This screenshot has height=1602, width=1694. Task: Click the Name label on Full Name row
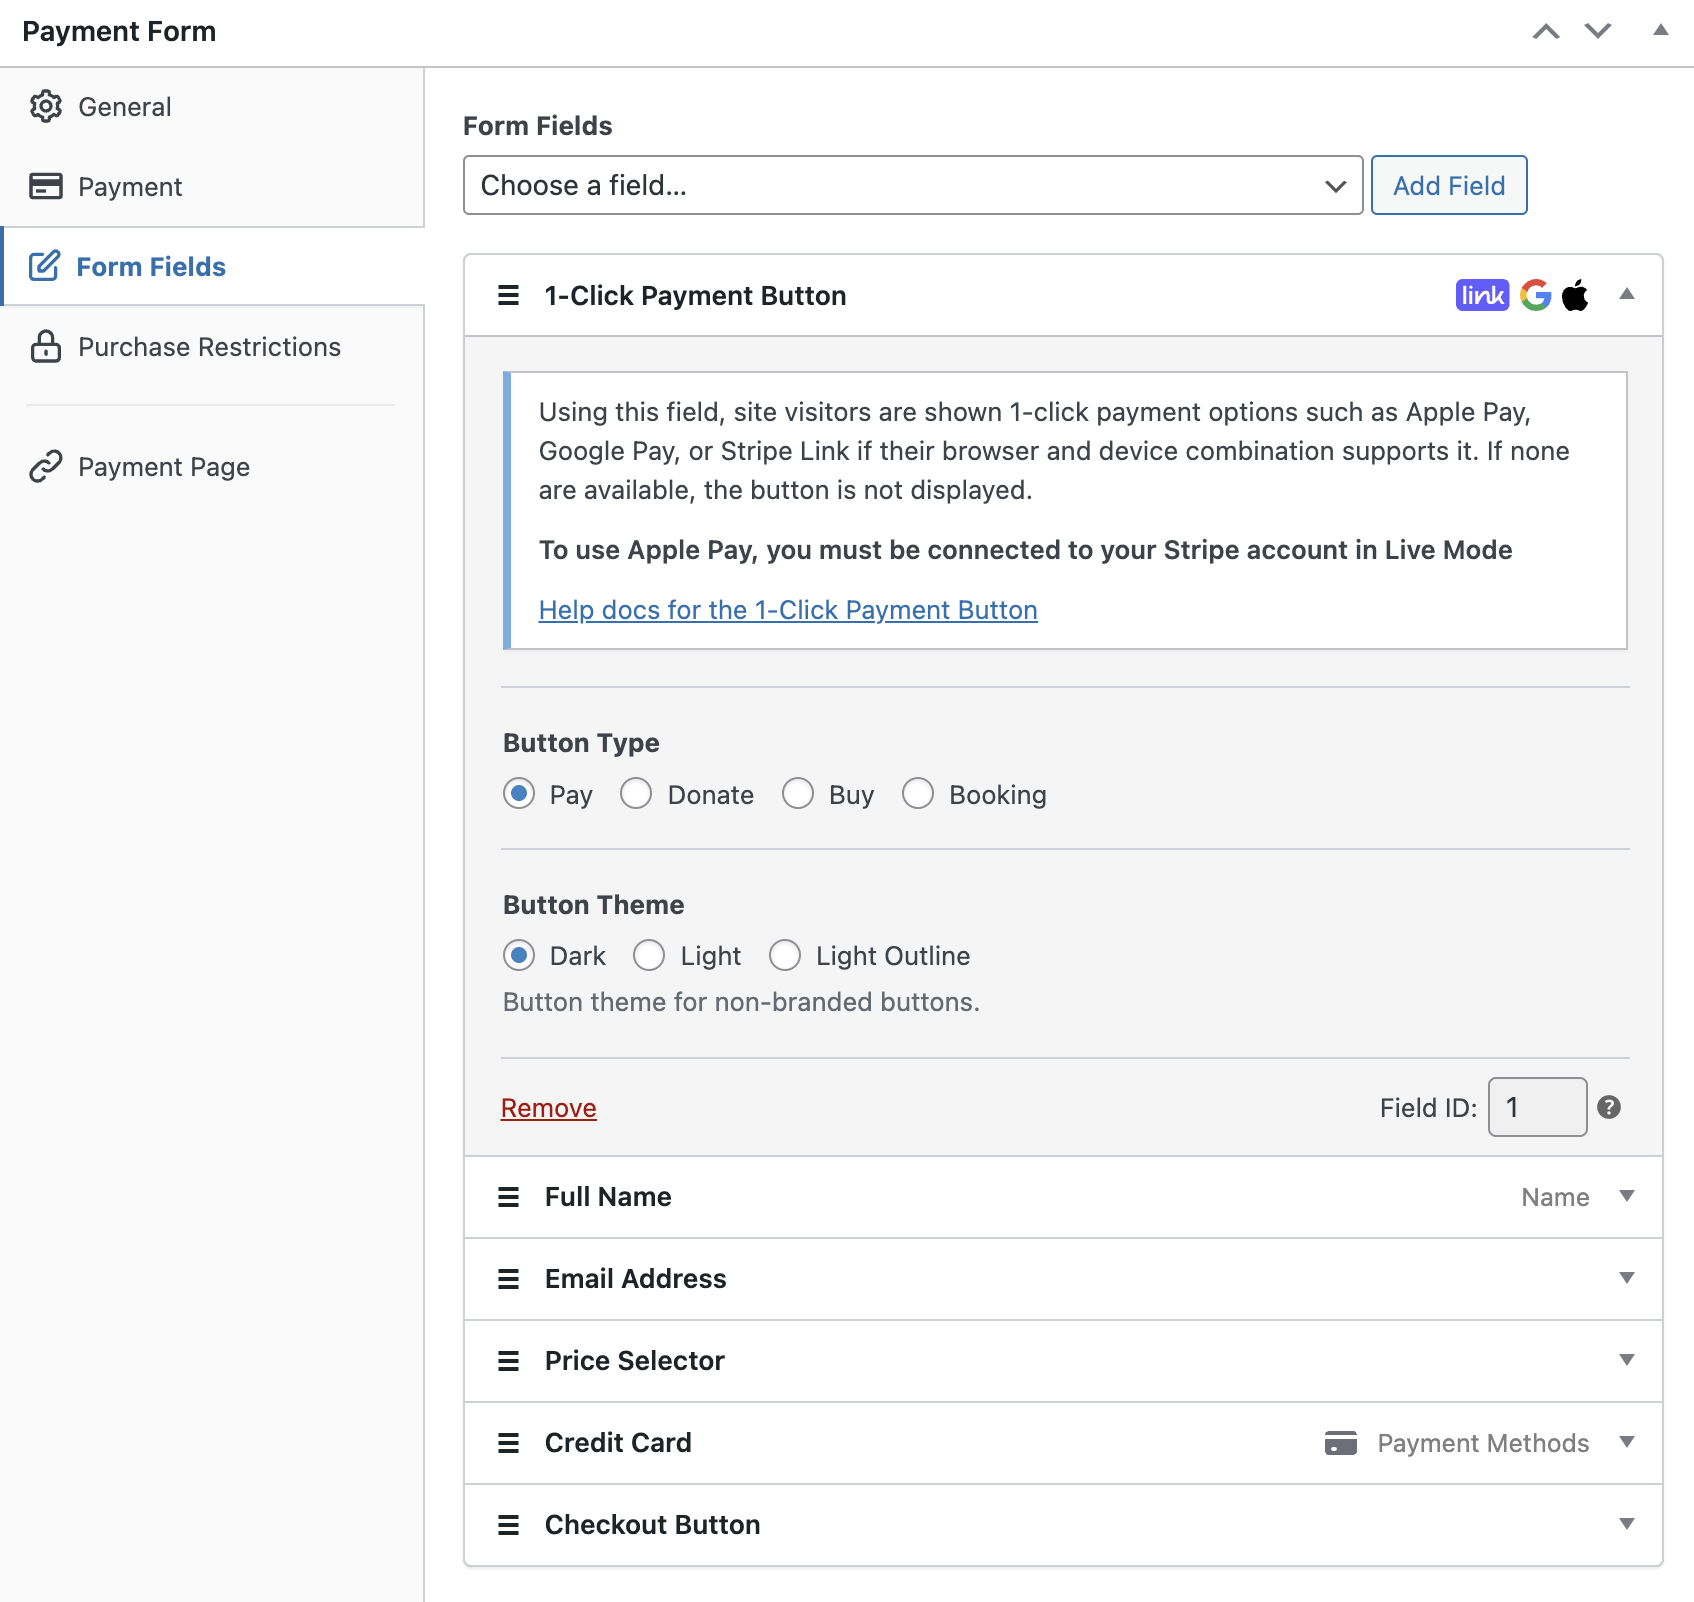tap(1555, 1197)
